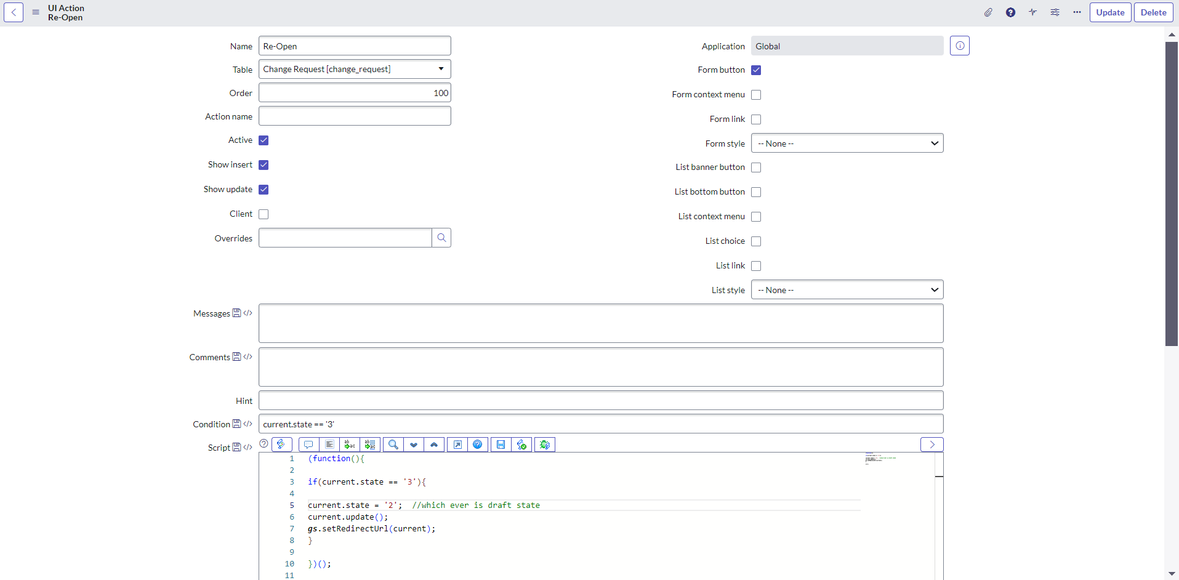Viewport: 1179px width, 580px height.
Task: Enable the List context menu checkbox
Action: coord(756,217)
